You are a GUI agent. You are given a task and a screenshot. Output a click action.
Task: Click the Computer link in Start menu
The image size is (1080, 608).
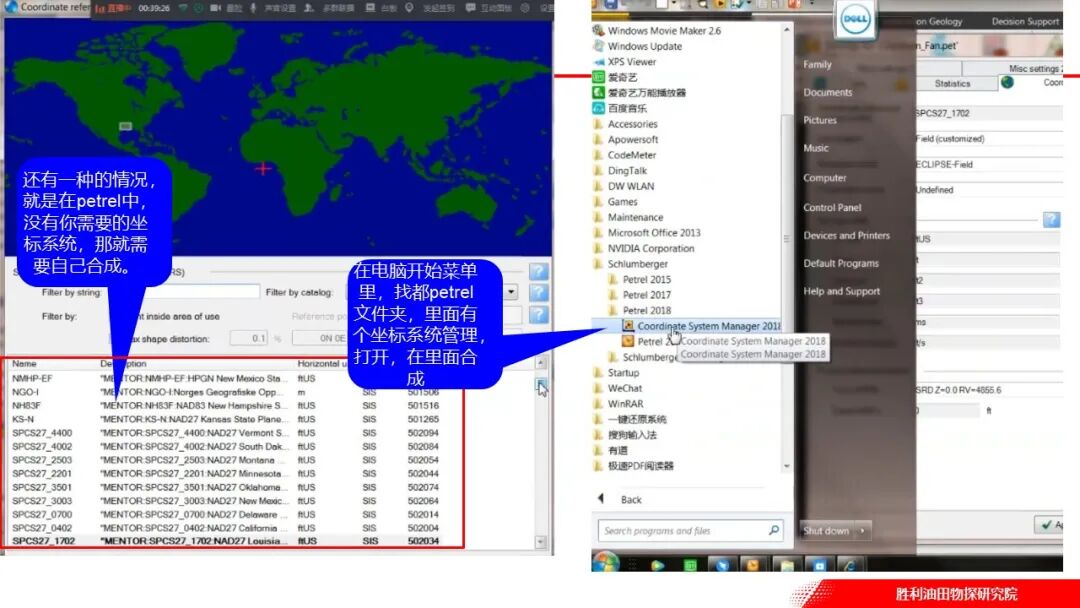(x=824, y=178)
